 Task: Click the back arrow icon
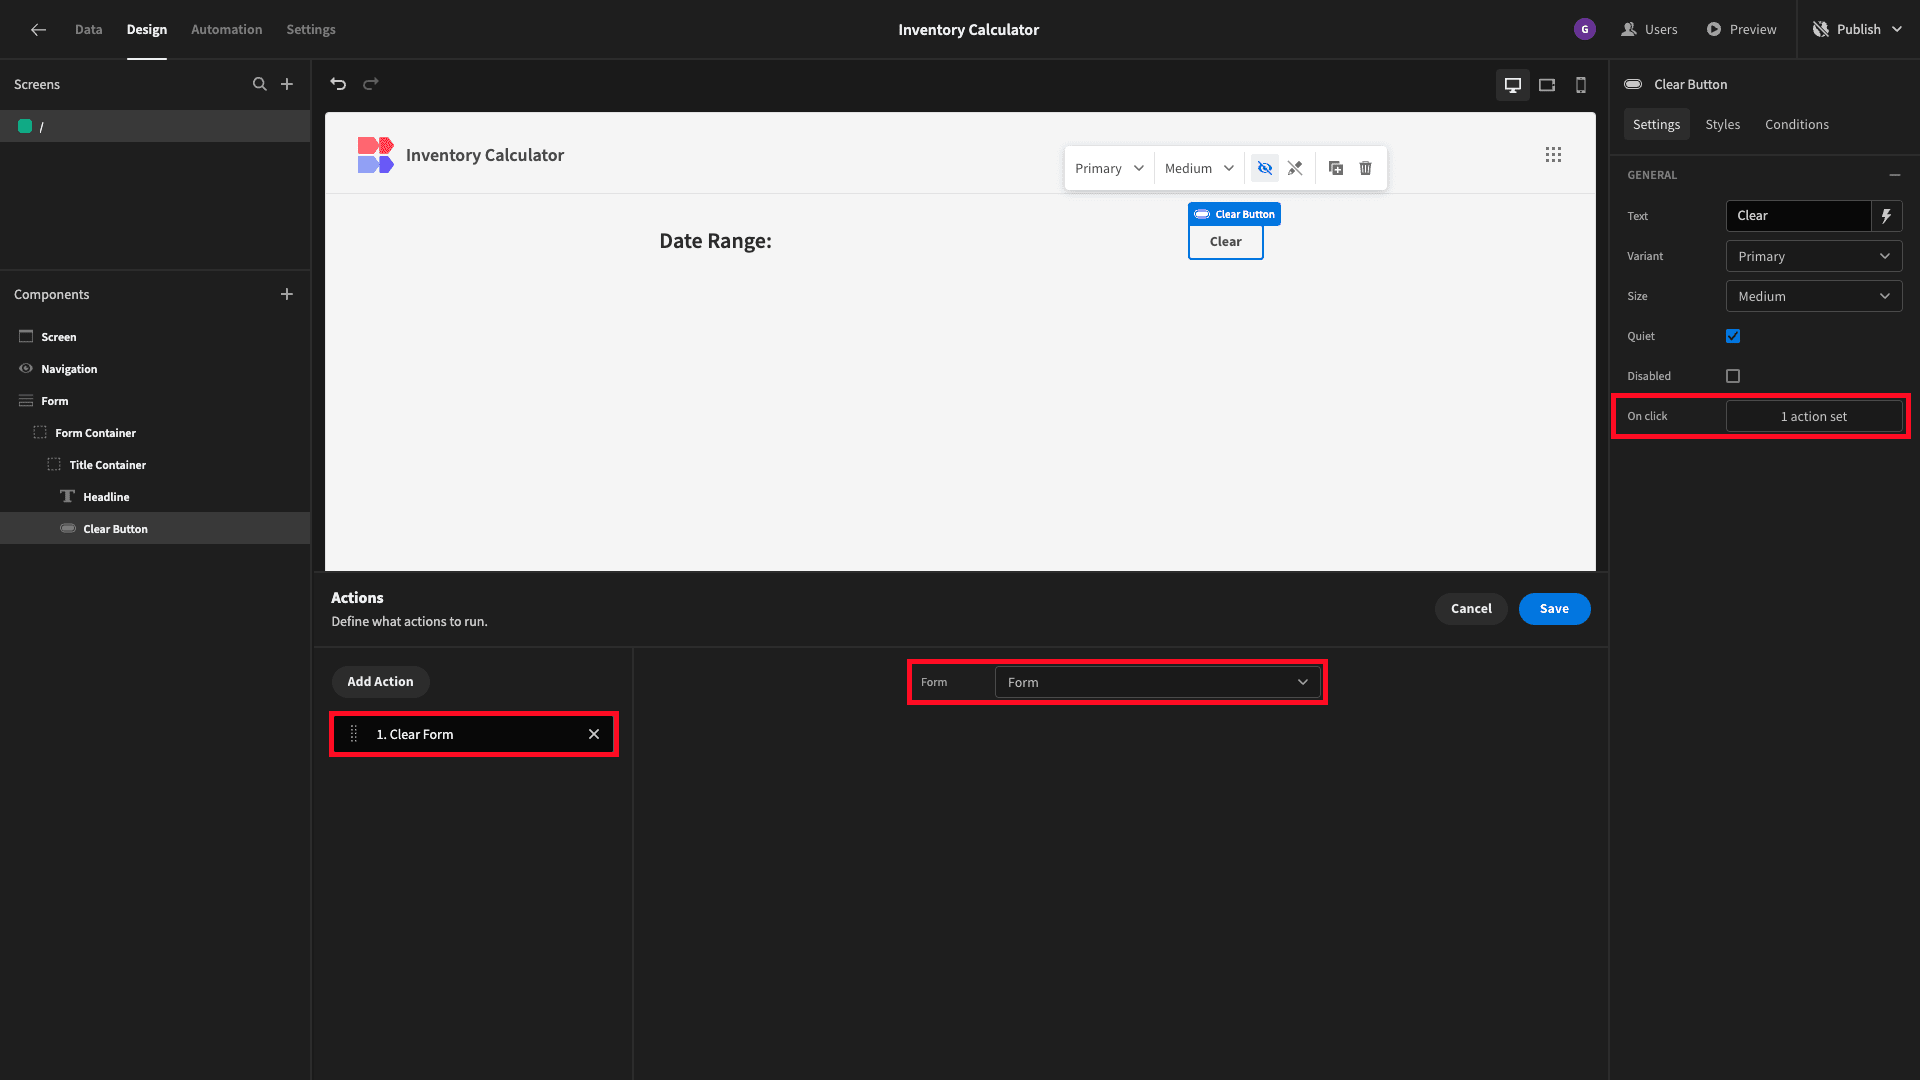38,29
